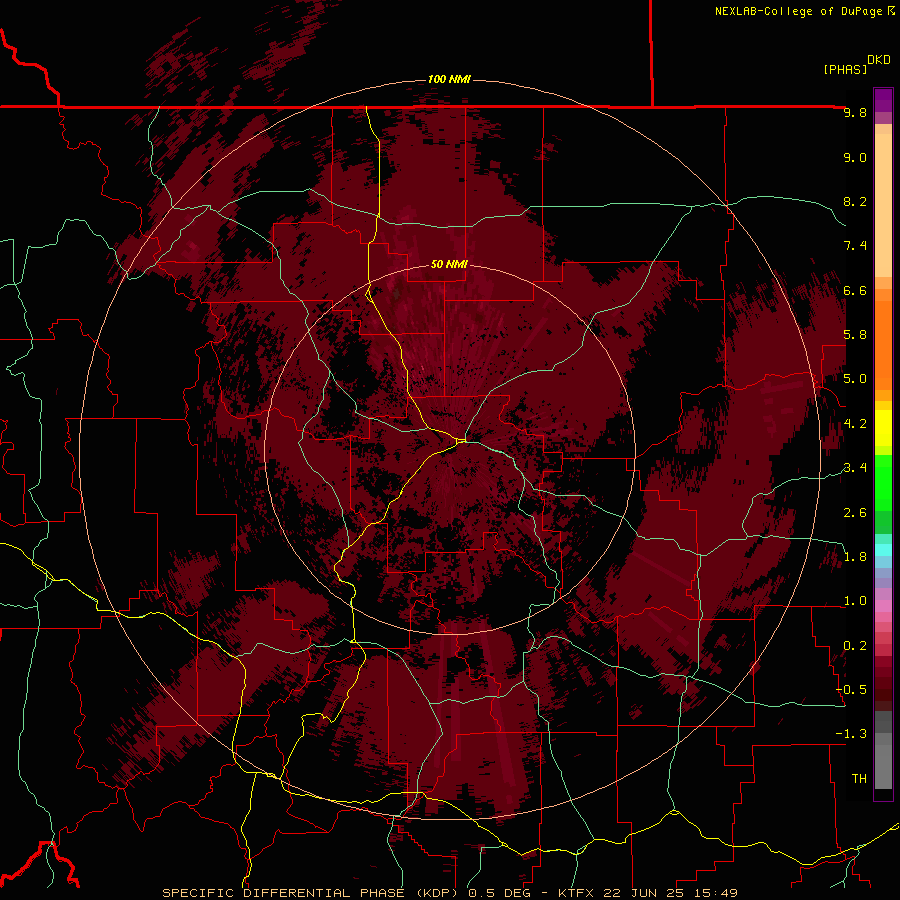Click the cyan band of the color bar
This screenshot has width=900, height=900.
click(x=883, y=550)
